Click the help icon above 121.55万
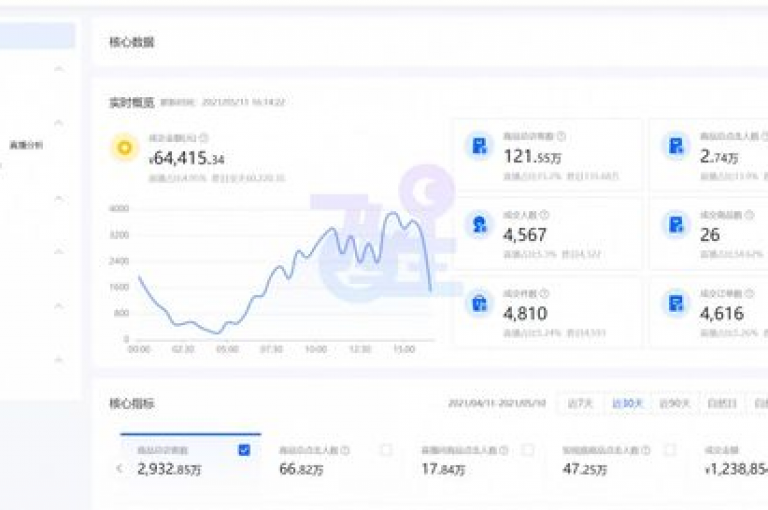Viewport: 768px width, 510px height. point(561,136)
